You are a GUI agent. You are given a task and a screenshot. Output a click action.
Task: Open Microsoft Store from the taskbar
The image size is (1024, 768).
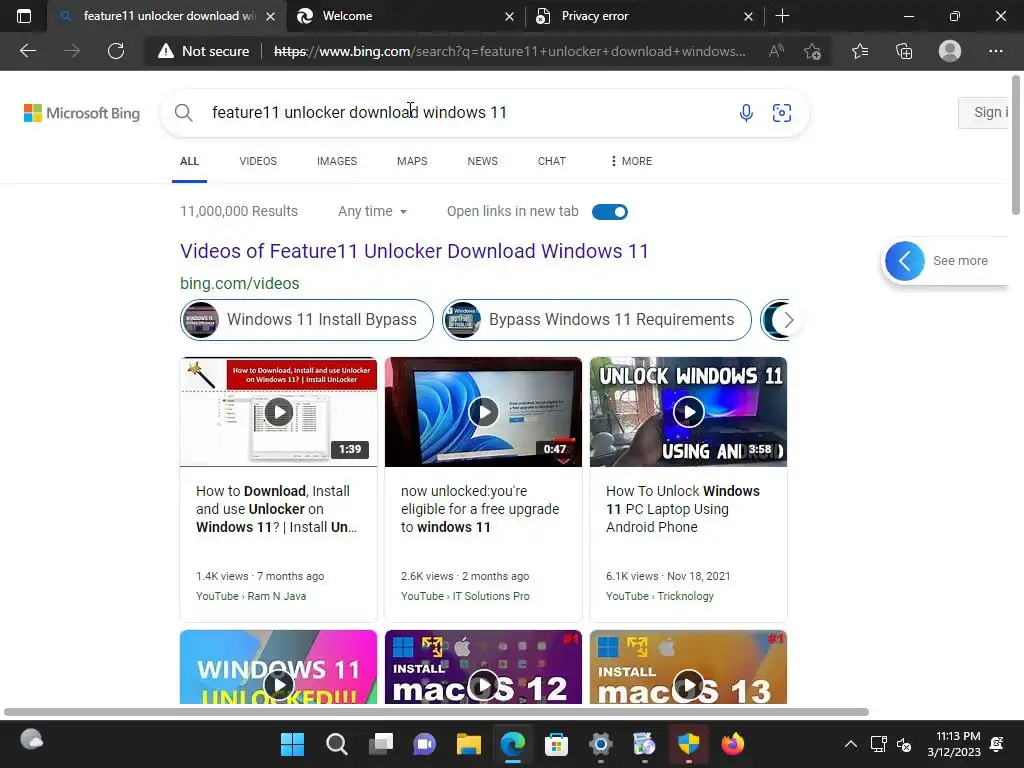[x=556, y=744]
